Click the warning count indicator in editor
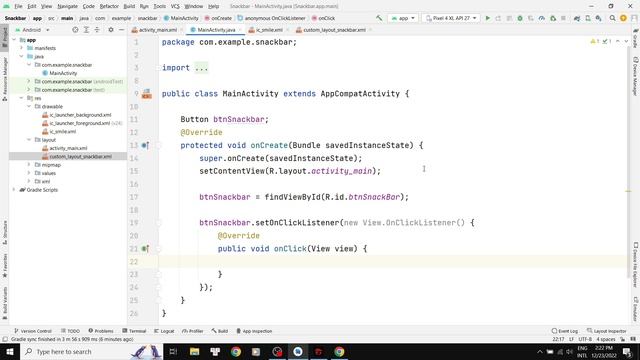 tap(595, 41)
